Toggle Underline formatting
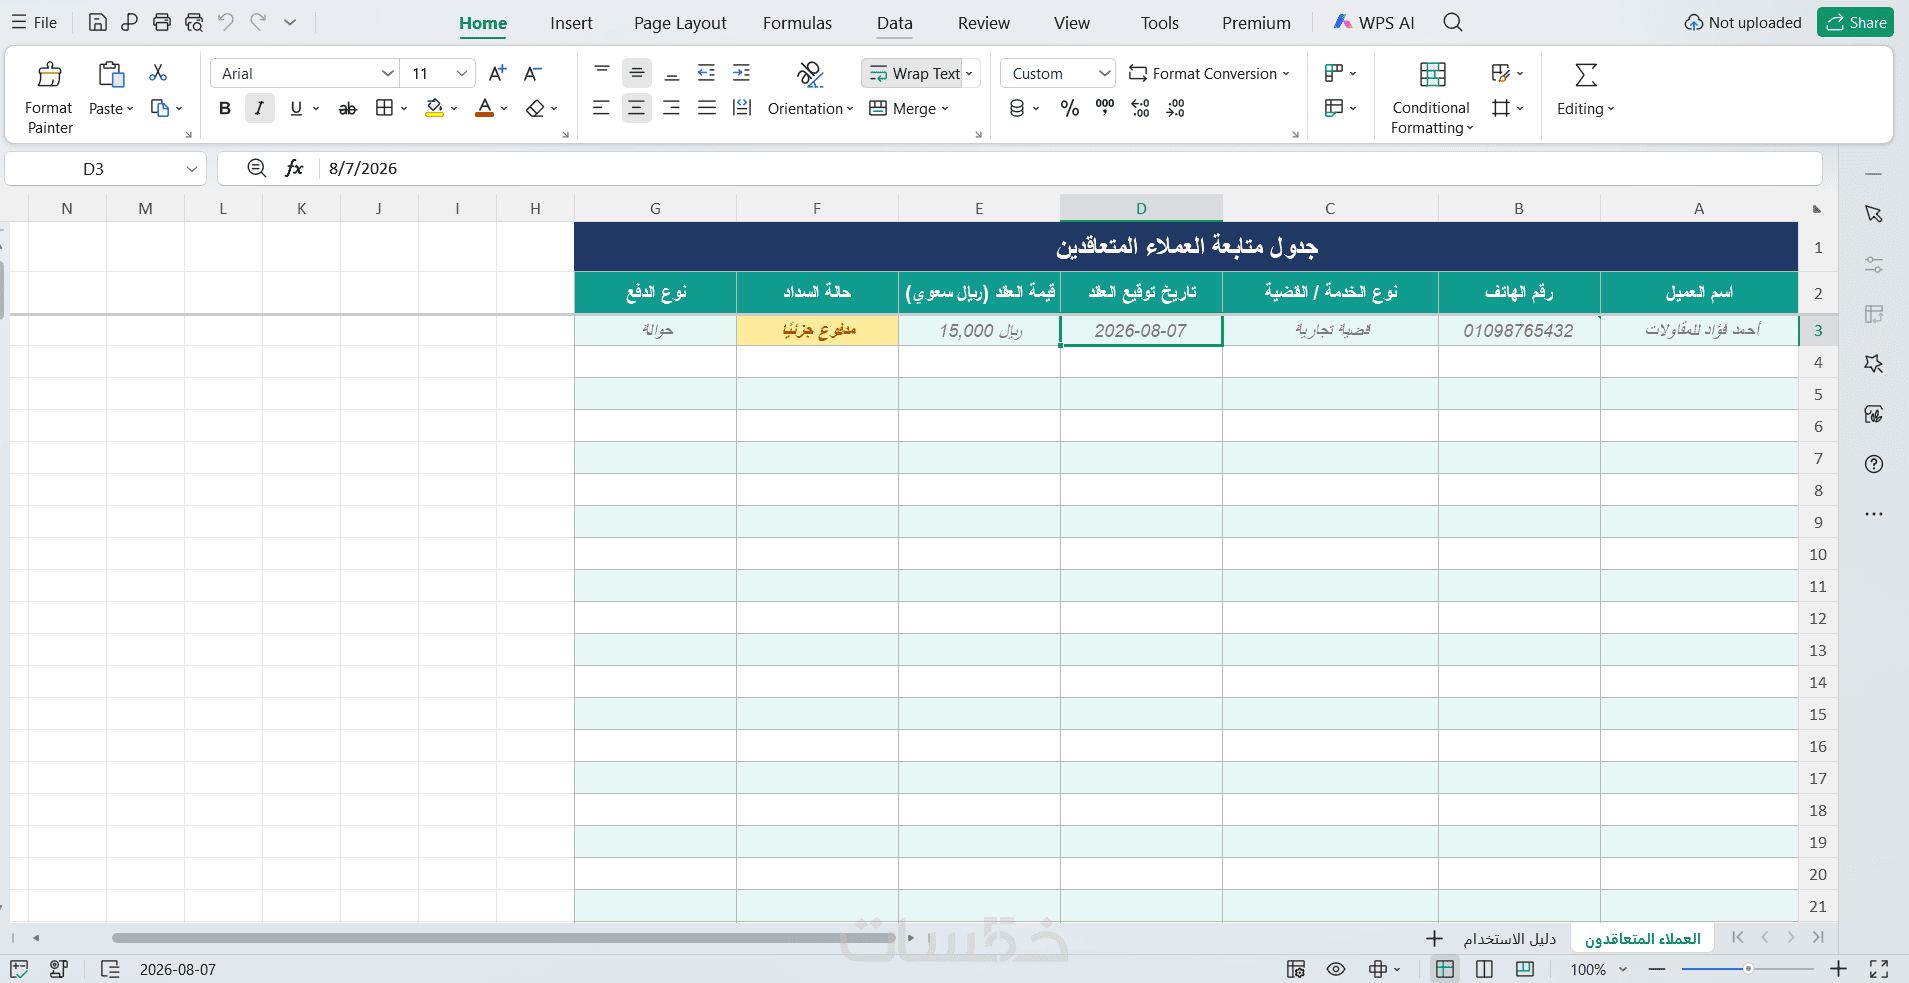Image resolution: width=1909 pixels, height=983 pixels. click(x=296, y=108)
